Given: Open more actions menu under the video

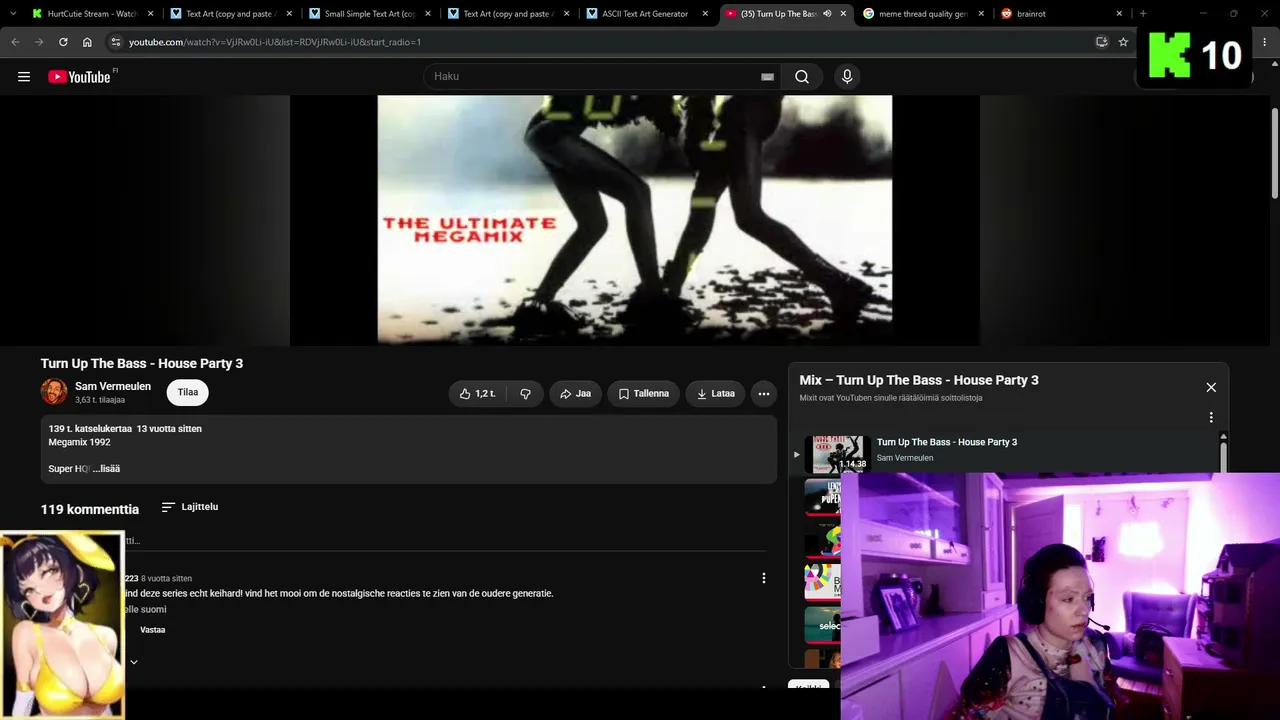Looking at the screenshot, I should pos(764,394).
